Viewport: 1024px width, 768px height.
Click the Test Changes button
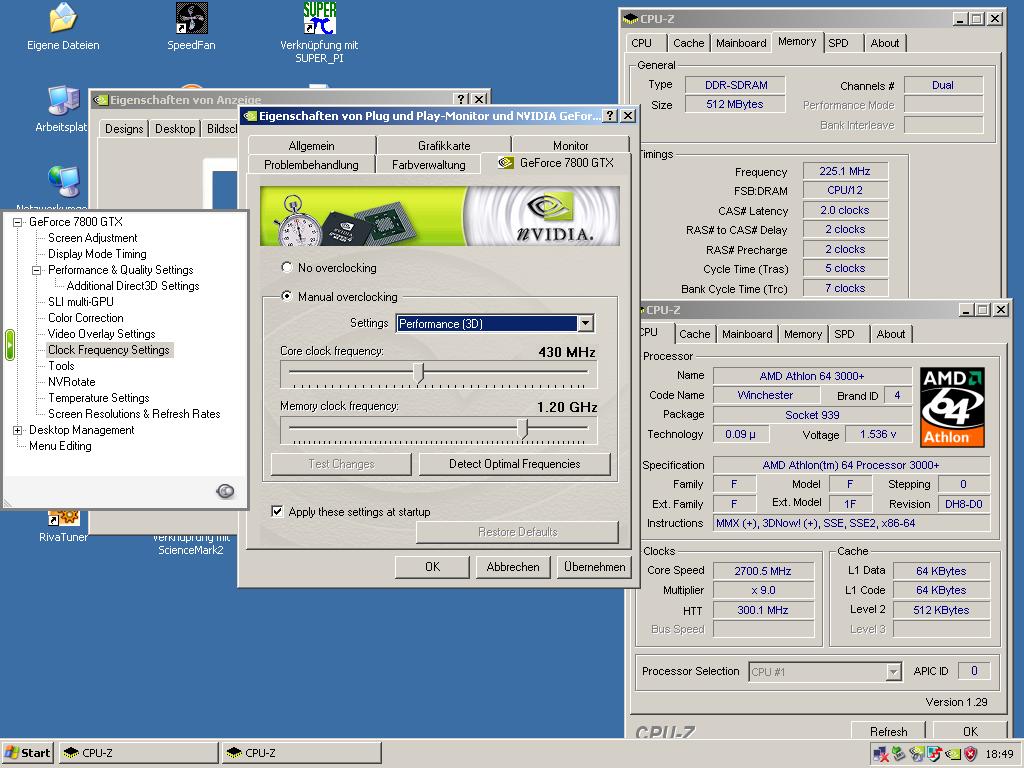click(342, 464)
